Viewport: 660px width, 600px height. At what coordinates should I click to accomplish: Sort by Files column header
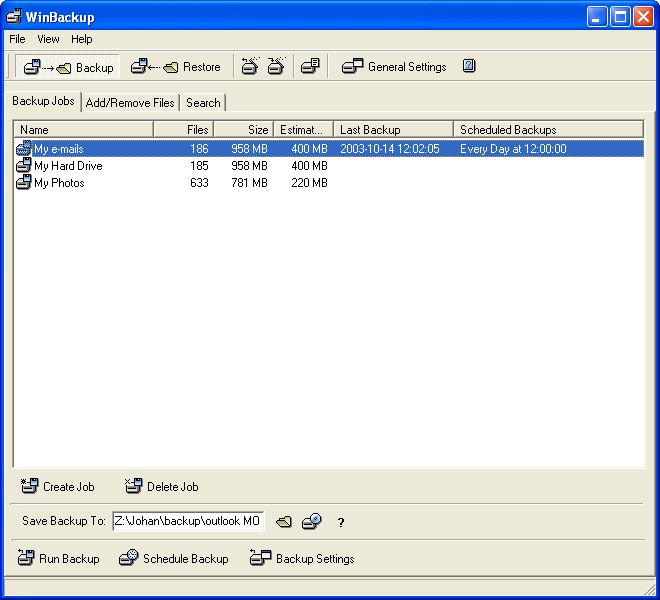tap(184, 129)
